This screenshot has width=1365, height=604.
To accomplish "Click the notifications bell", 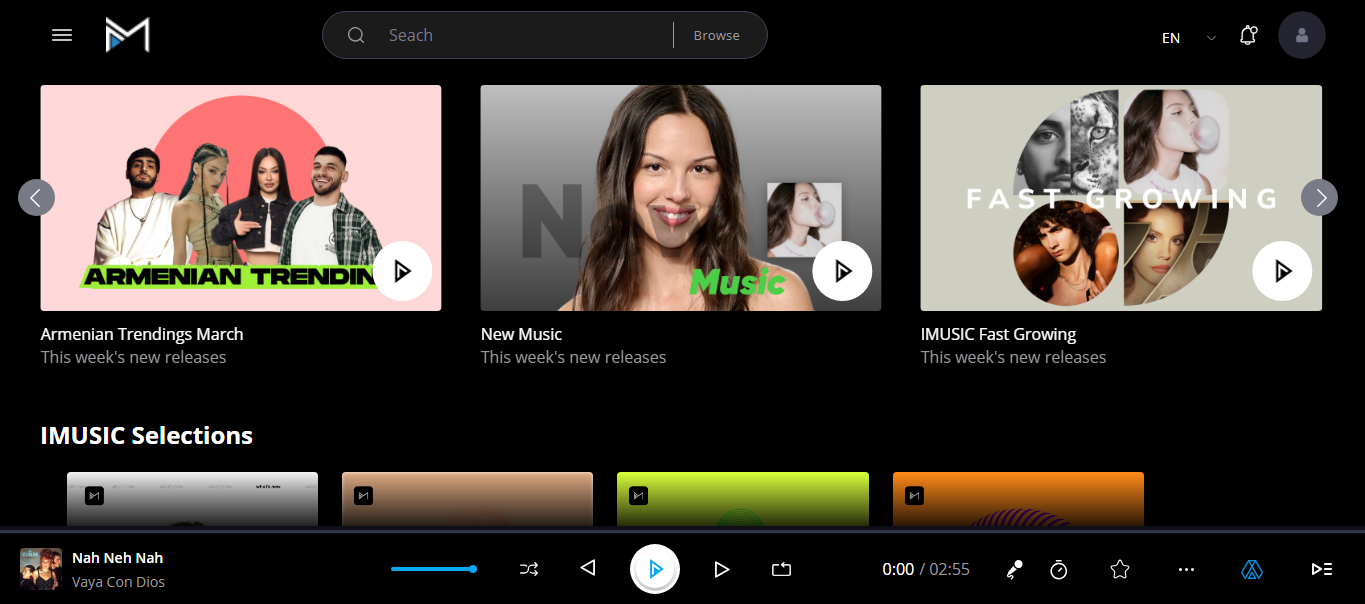I will point(1247,34).
